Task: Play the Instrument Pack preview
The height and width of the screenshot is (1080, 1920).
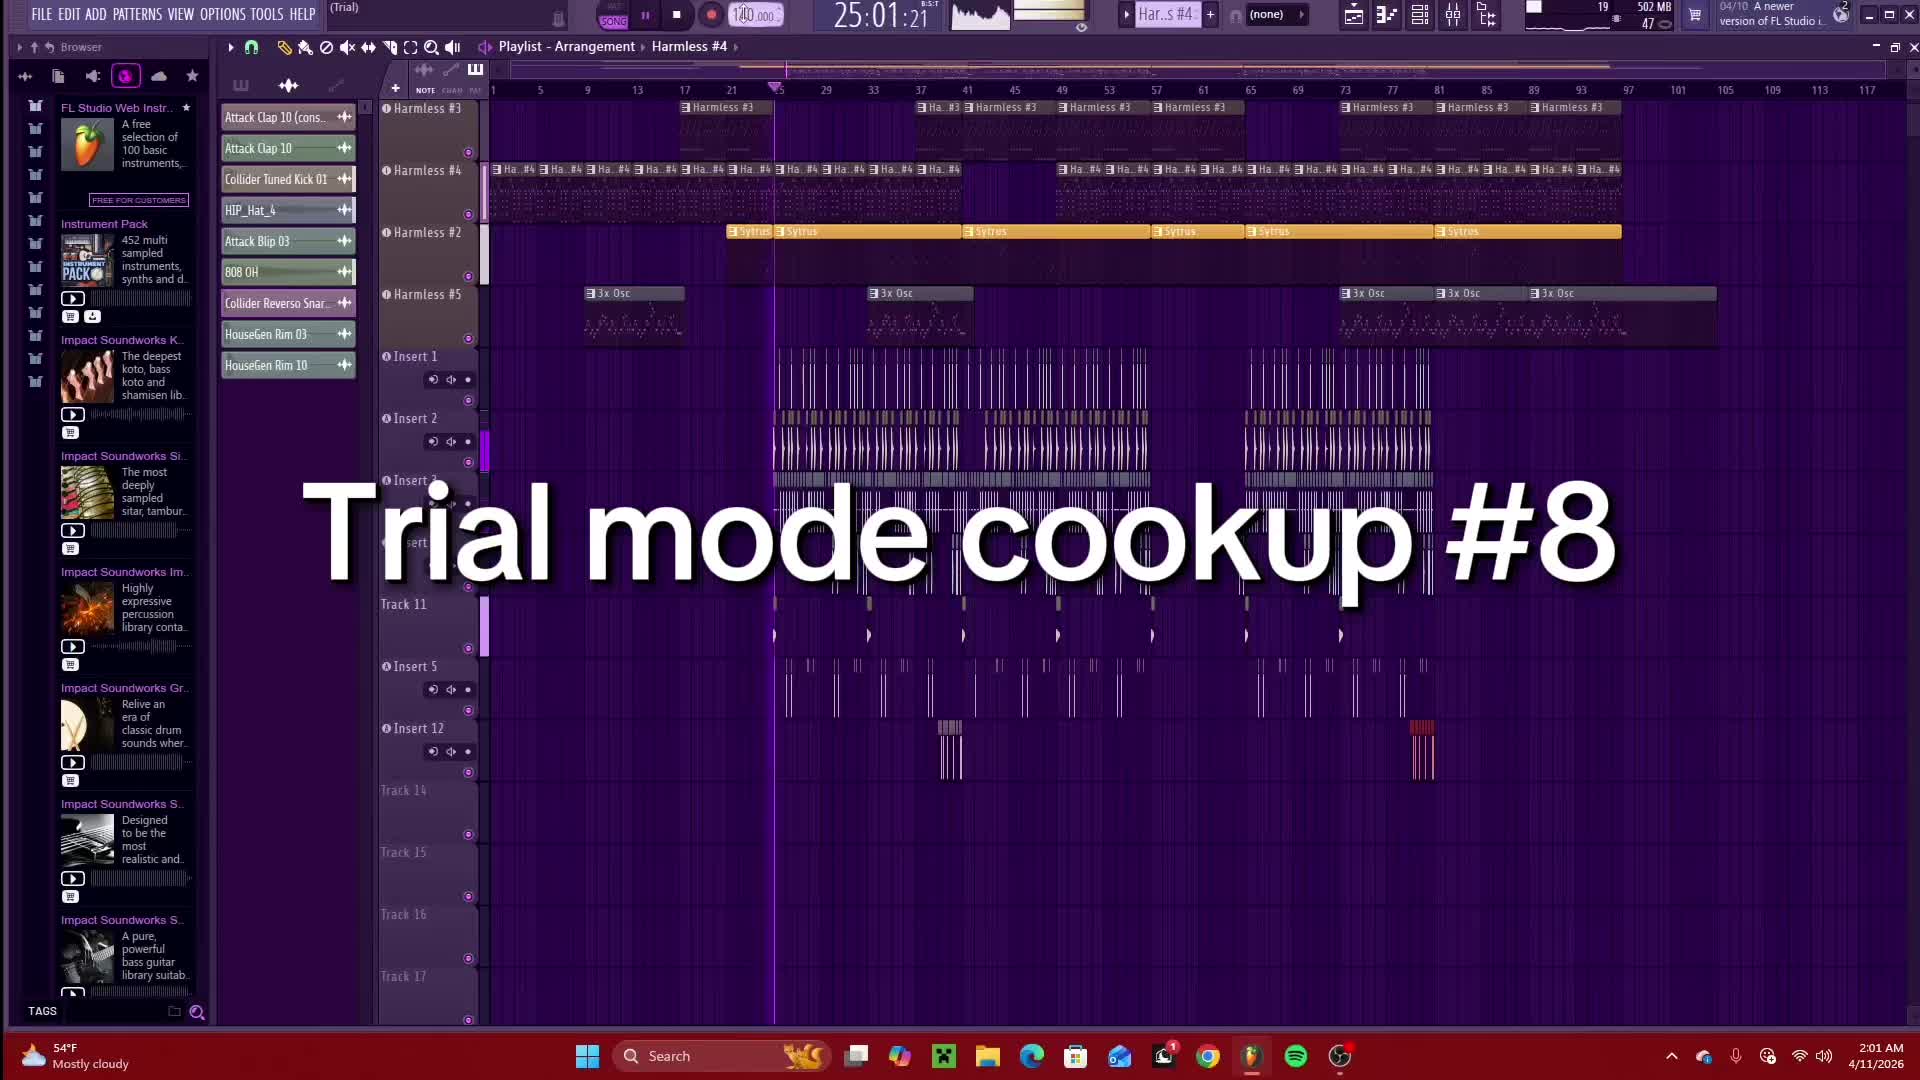Action: click(x=73, y=298)
